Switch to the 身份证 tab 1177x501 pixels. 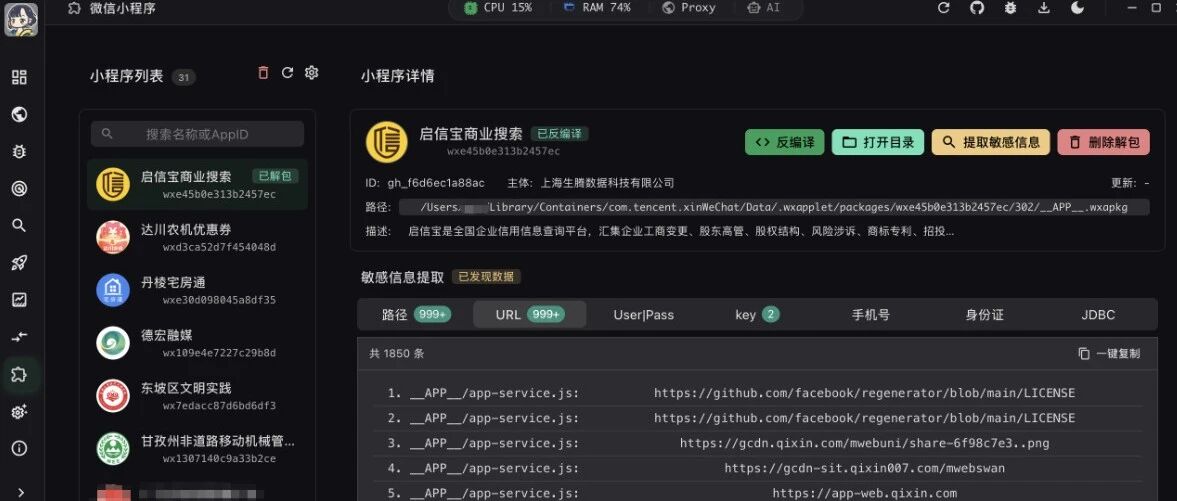click(984, 315)
